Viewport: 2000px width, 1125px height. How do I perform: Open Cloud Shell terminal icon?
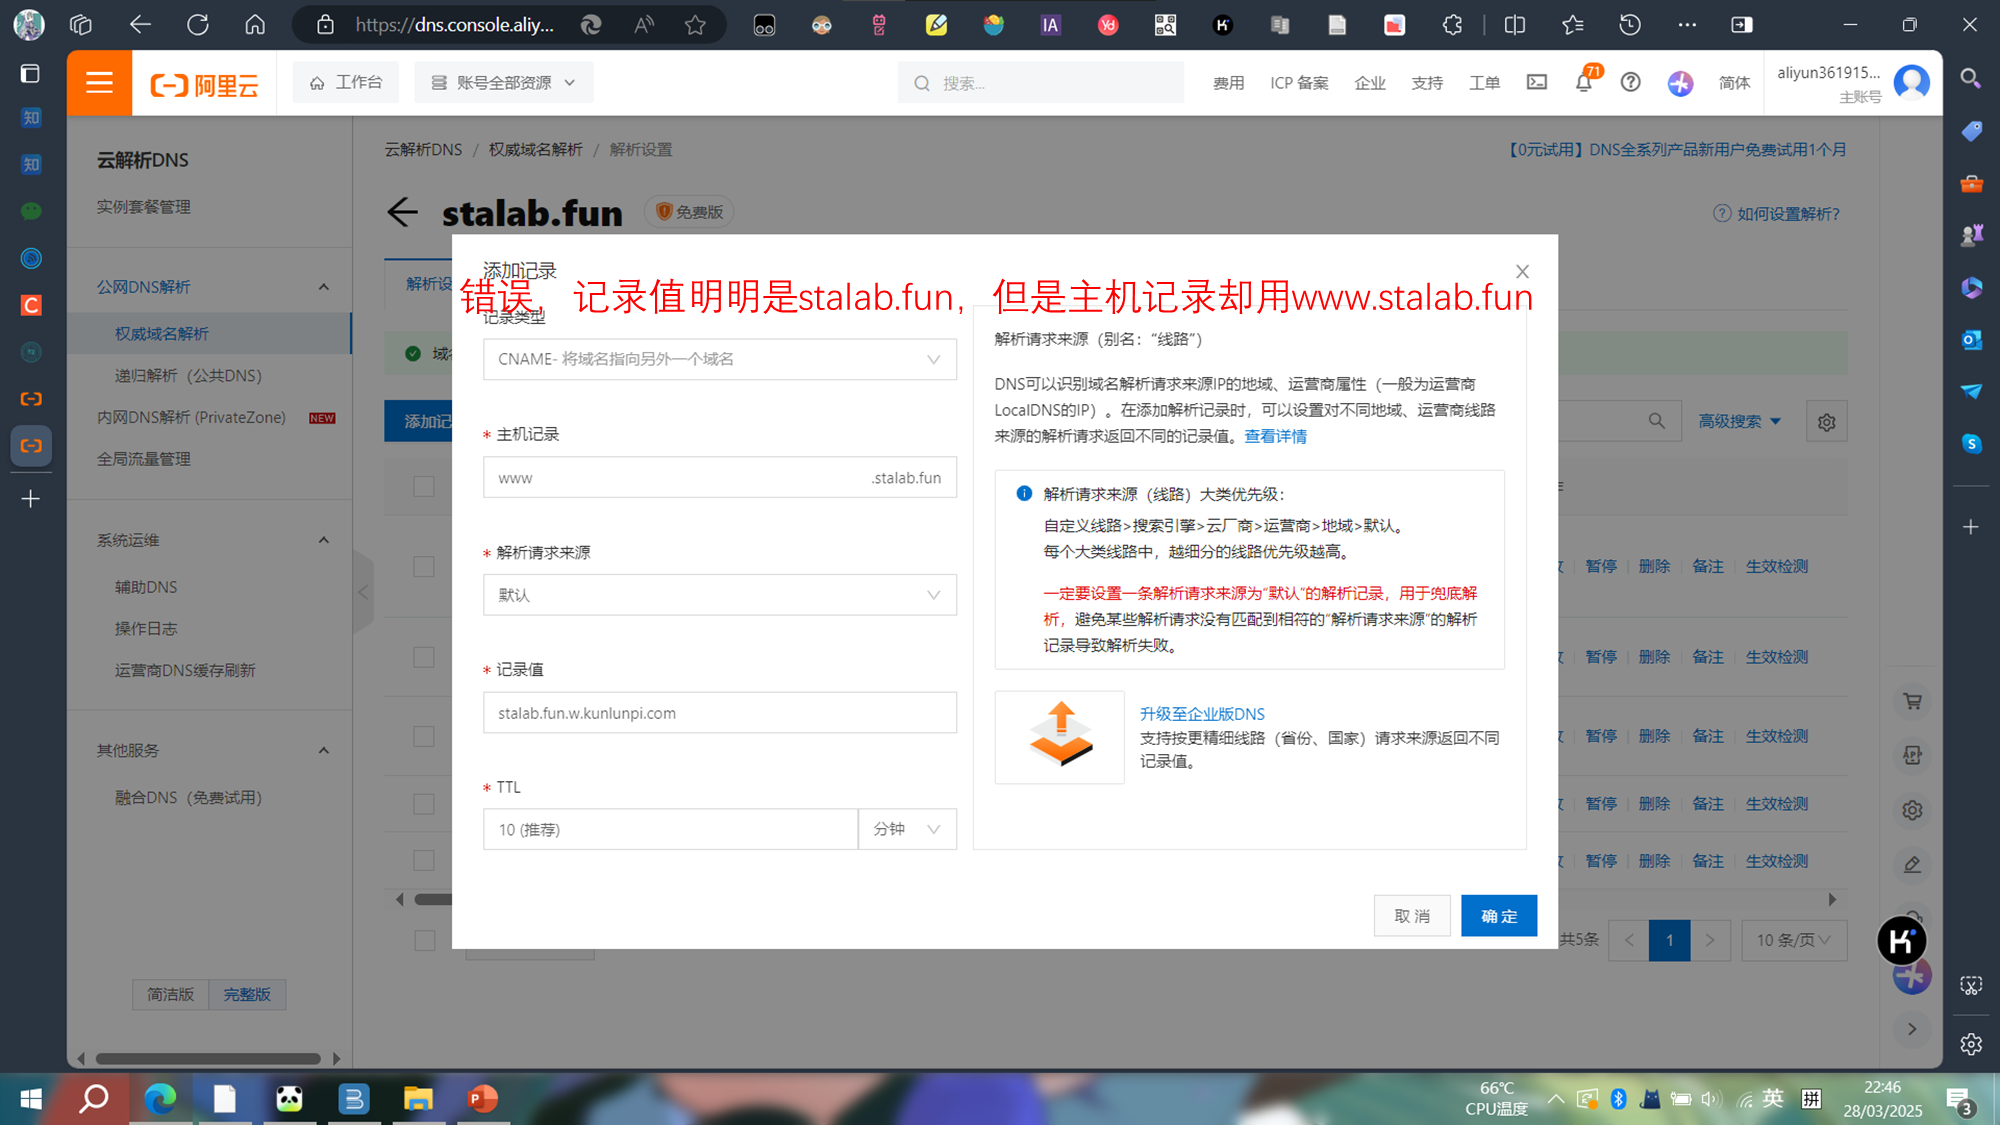pos(1536,83)
